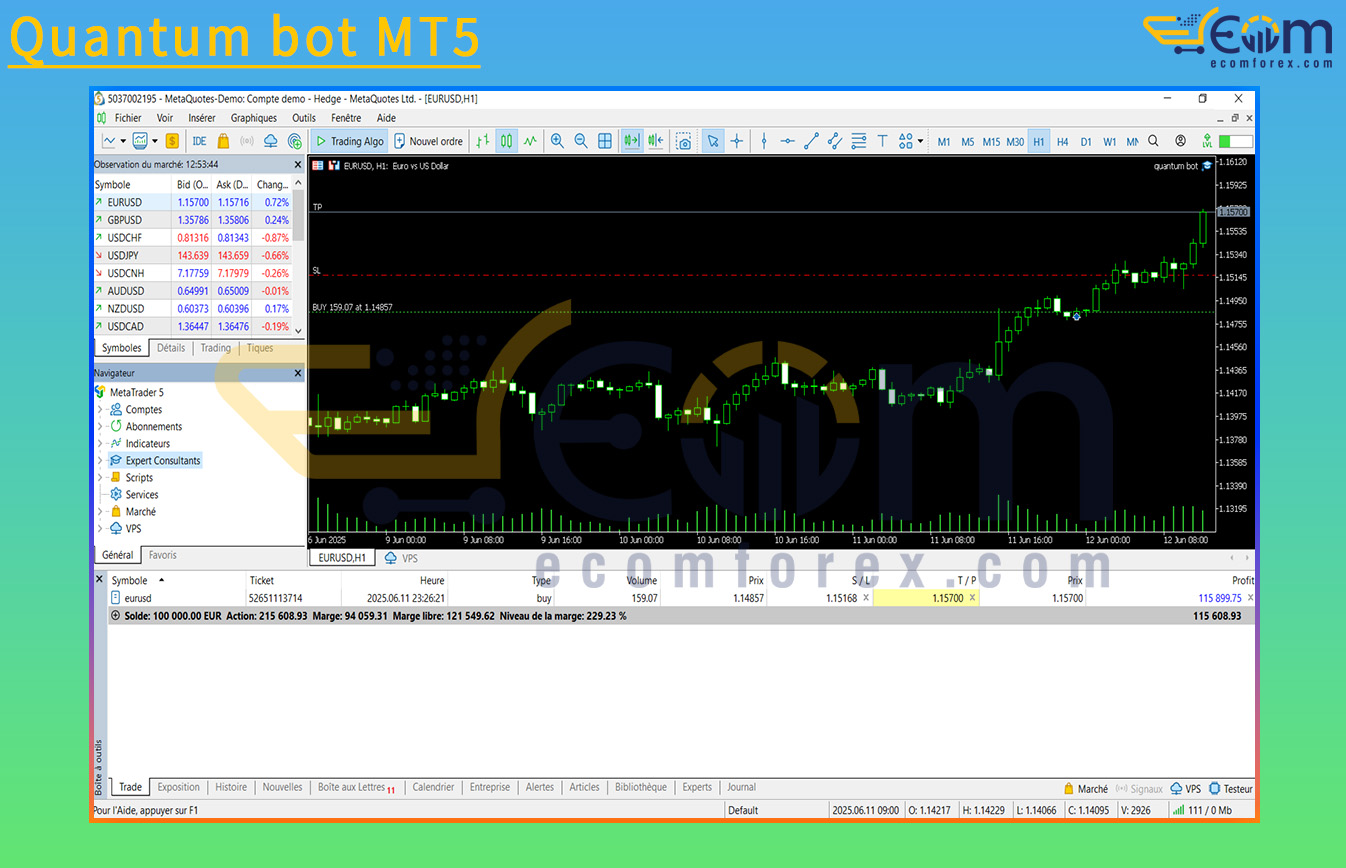
Task: Select the trendline drawing tool
Action: [x=812, y=141]
